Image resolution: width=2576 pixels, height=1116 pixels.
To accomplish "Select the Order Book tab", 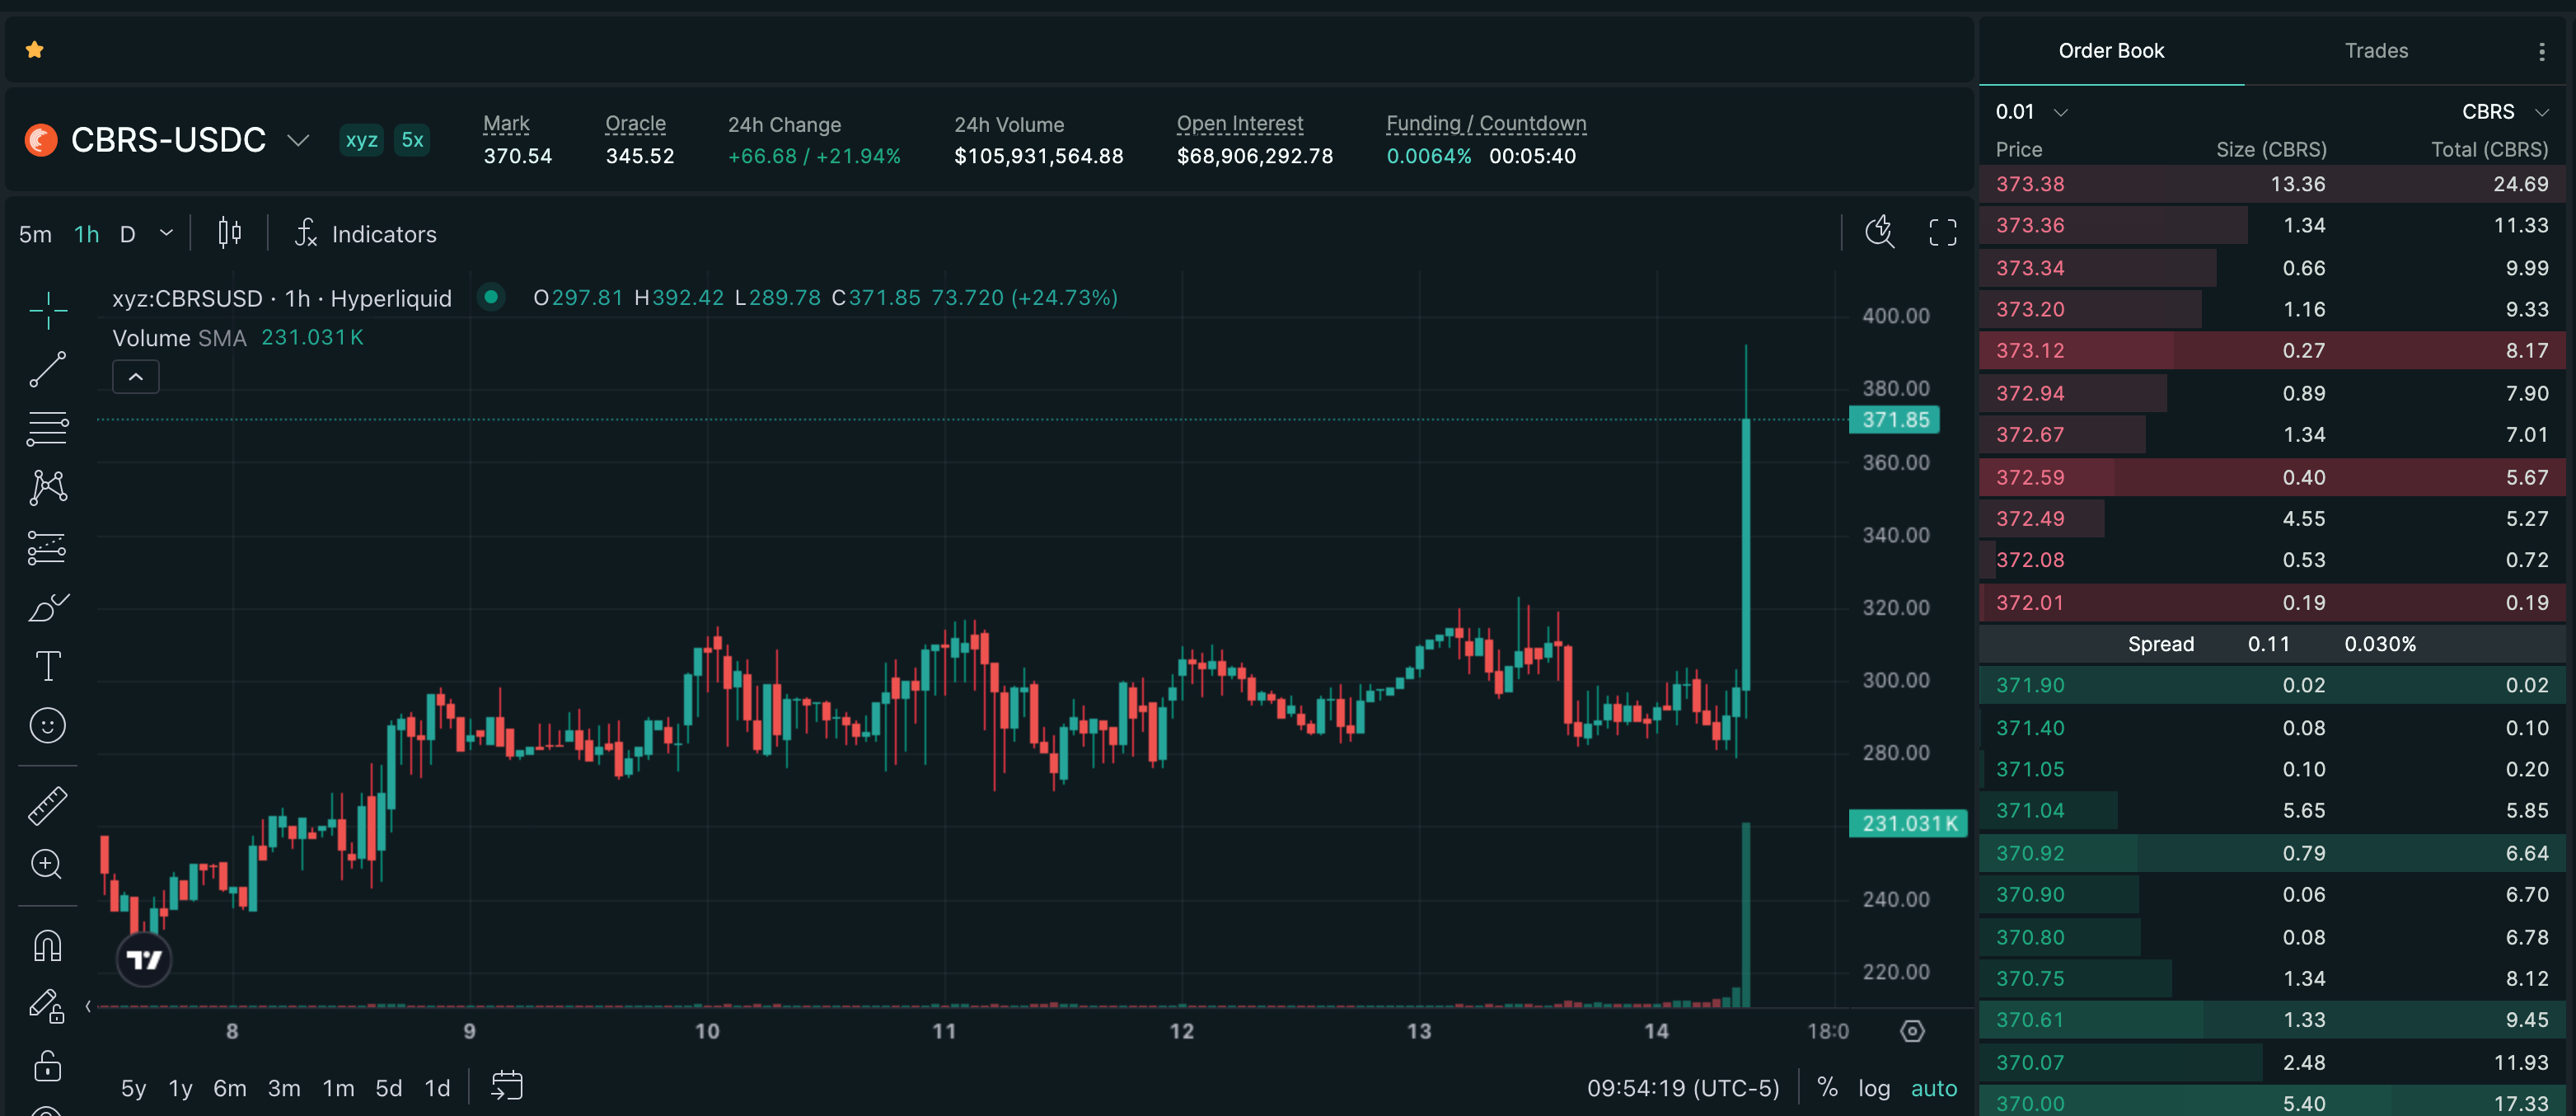I will [x=2111, y=51].
